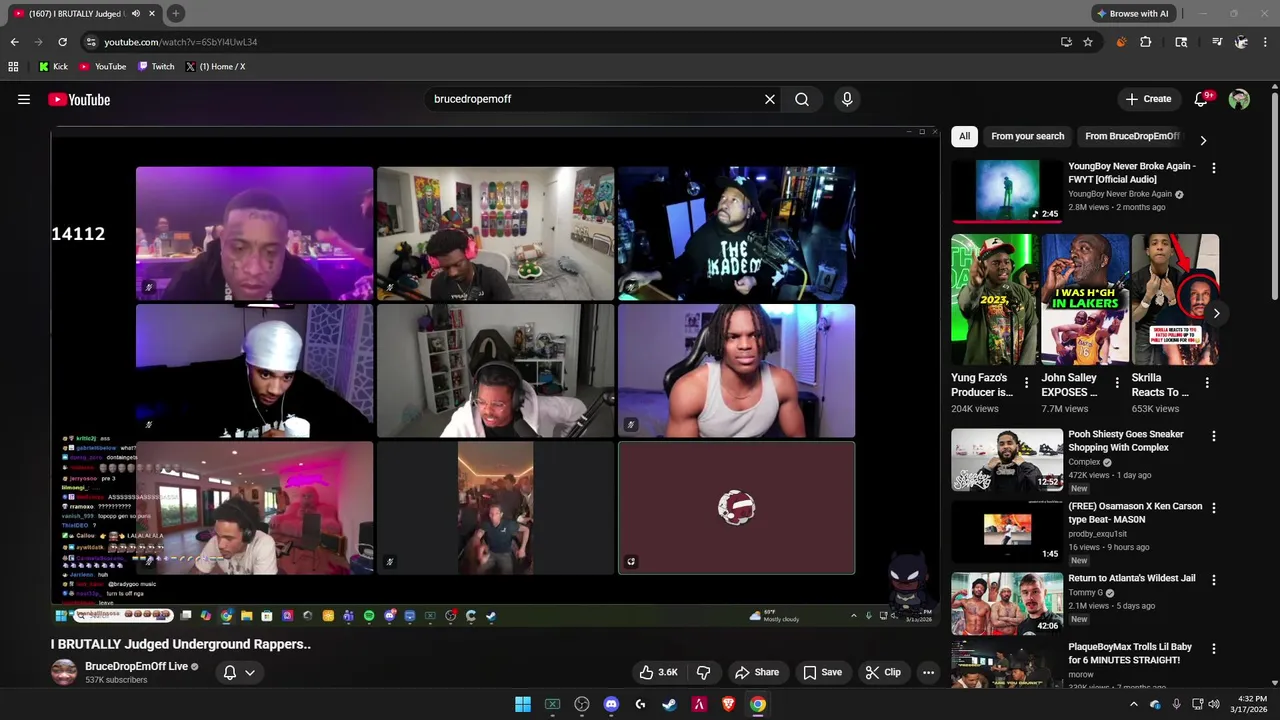
Task: Open Pooh Shiesty Sneaker Shopping thumbnail
Action: click(x=1006, y=459)
